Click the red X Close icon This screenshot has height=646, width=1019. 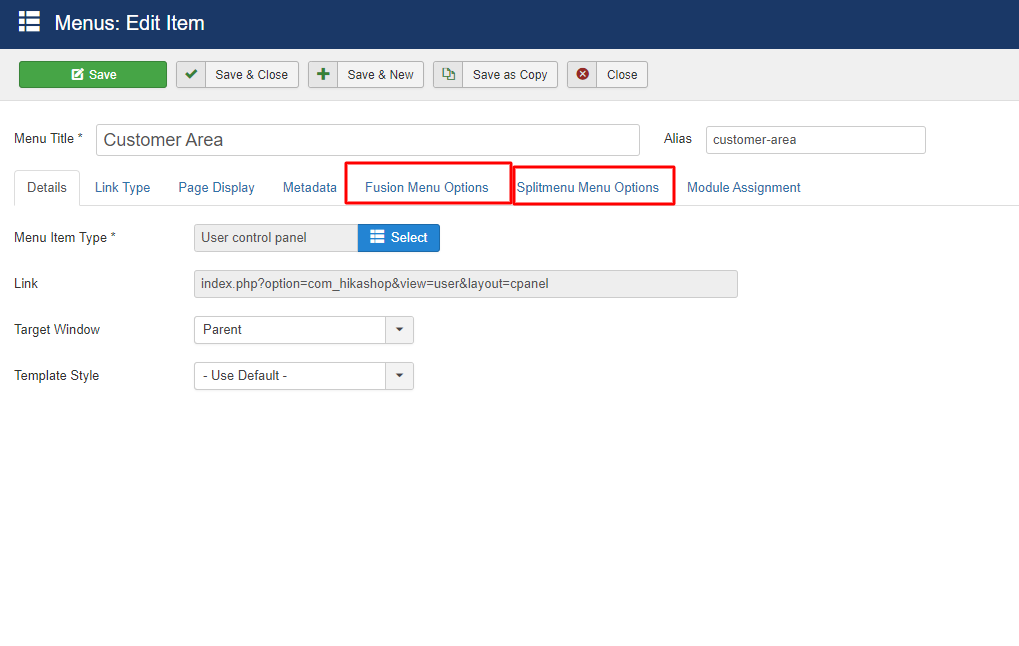[582, 75]
